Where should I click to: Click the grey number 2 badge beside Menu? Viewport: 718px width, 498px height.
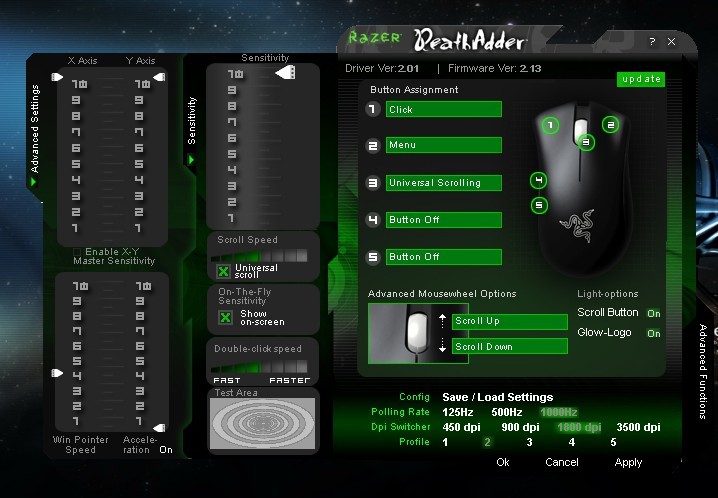click(373, 146)
